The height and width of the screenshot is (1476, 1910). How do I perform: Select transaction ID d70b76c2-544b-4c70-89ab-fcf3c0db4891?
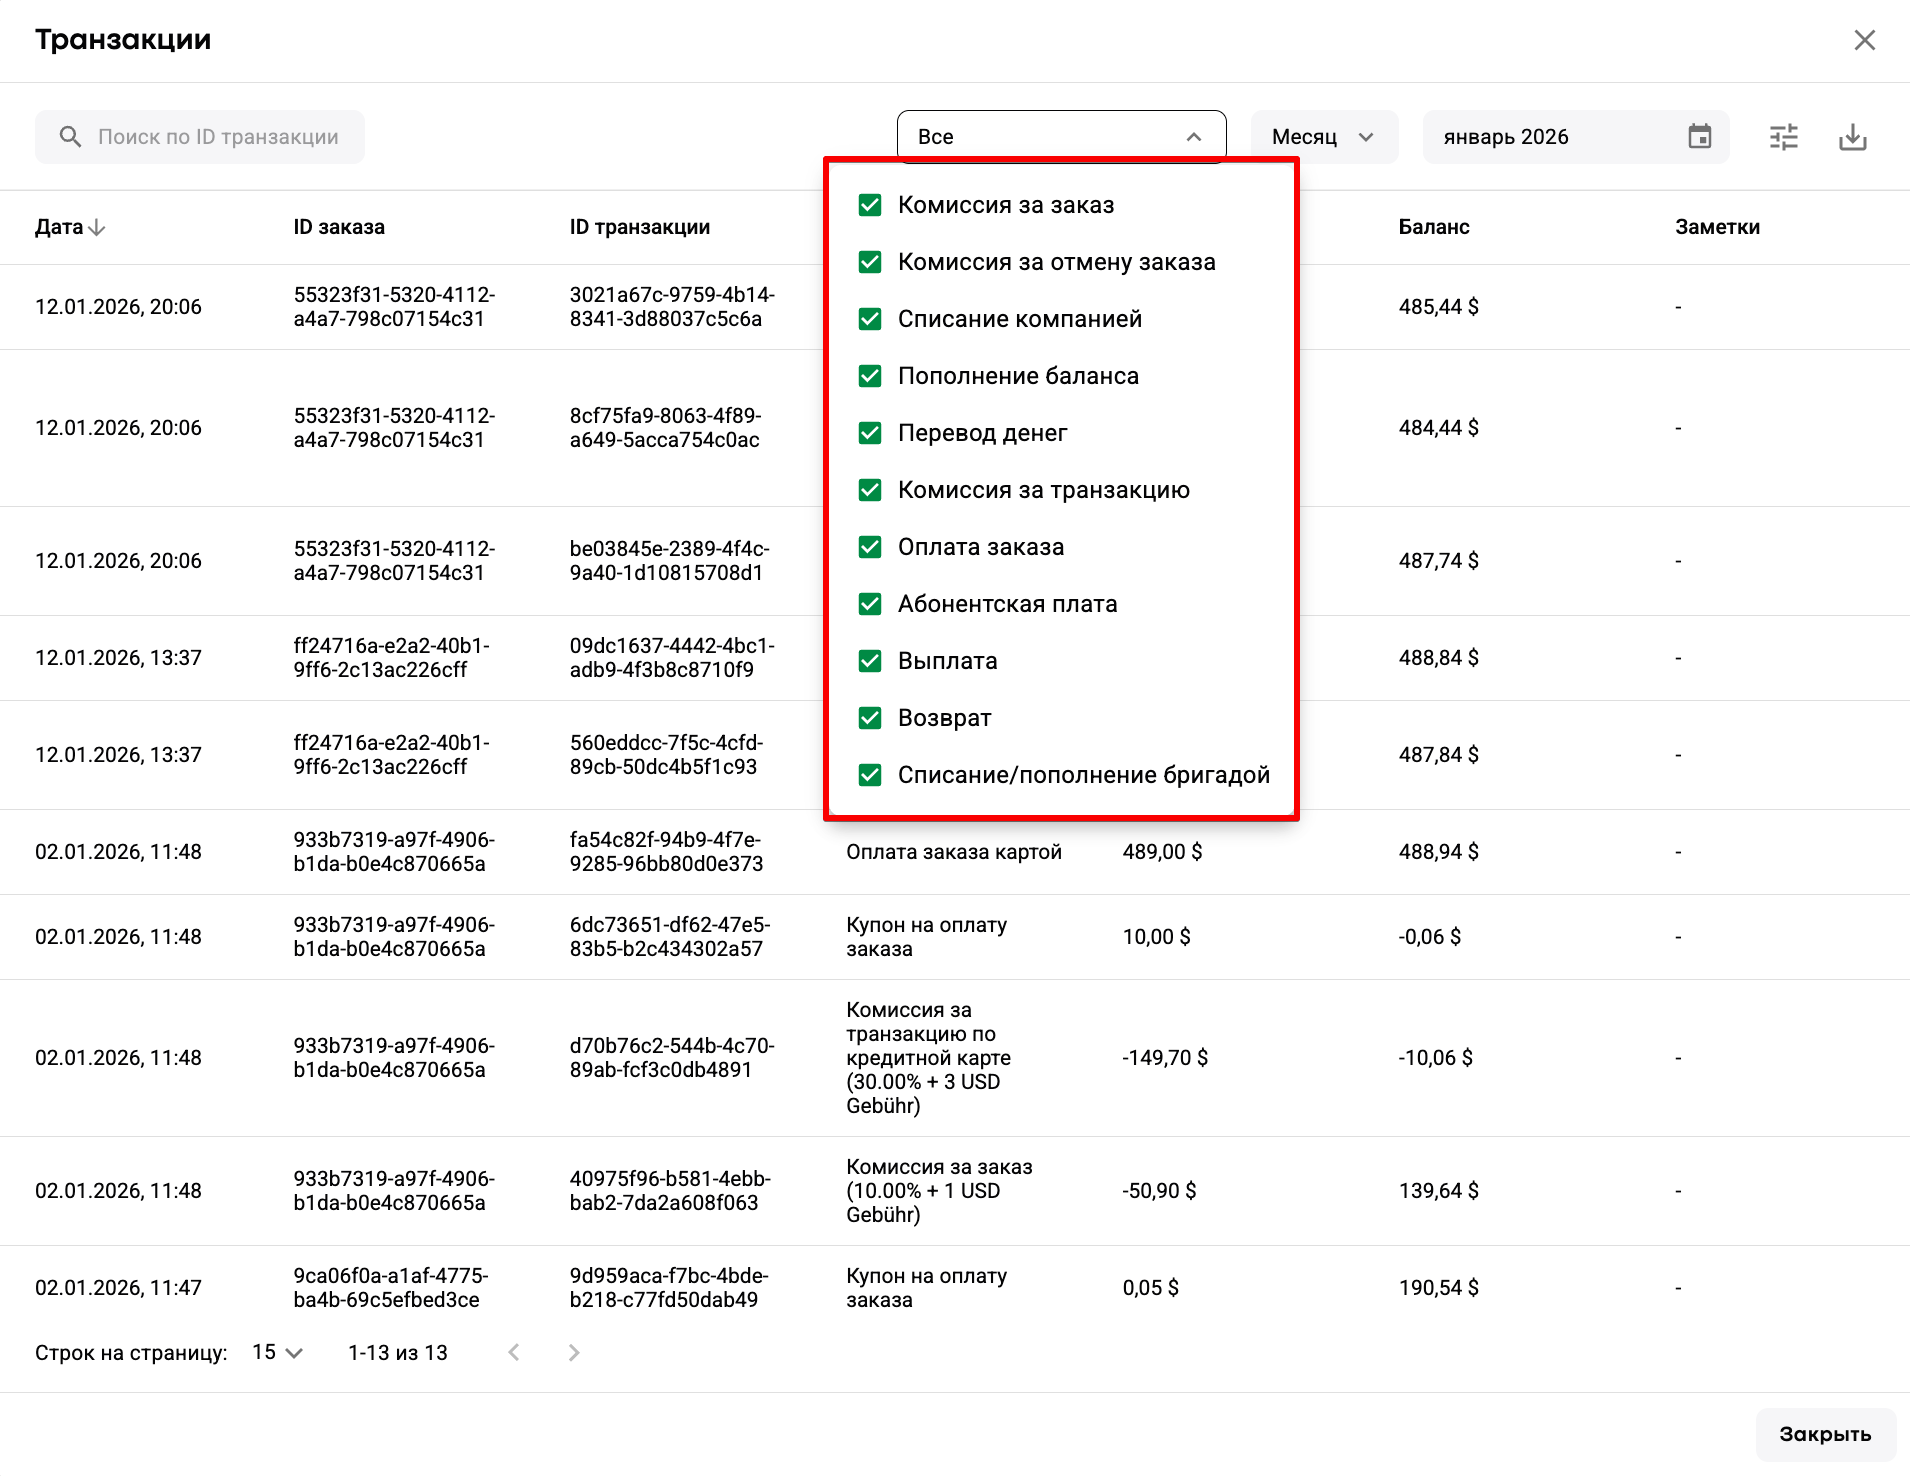(672, 1058)
